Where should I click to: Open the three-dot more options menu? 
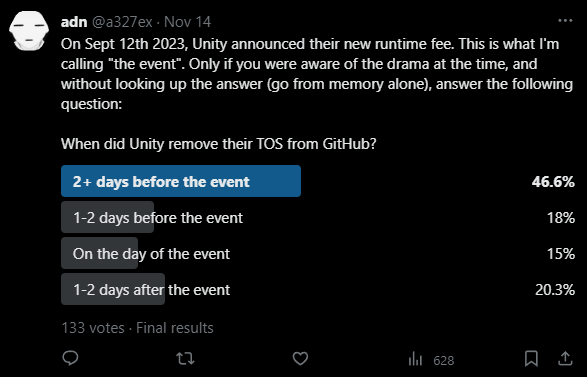pyautogui.click(x=565, y=21)
